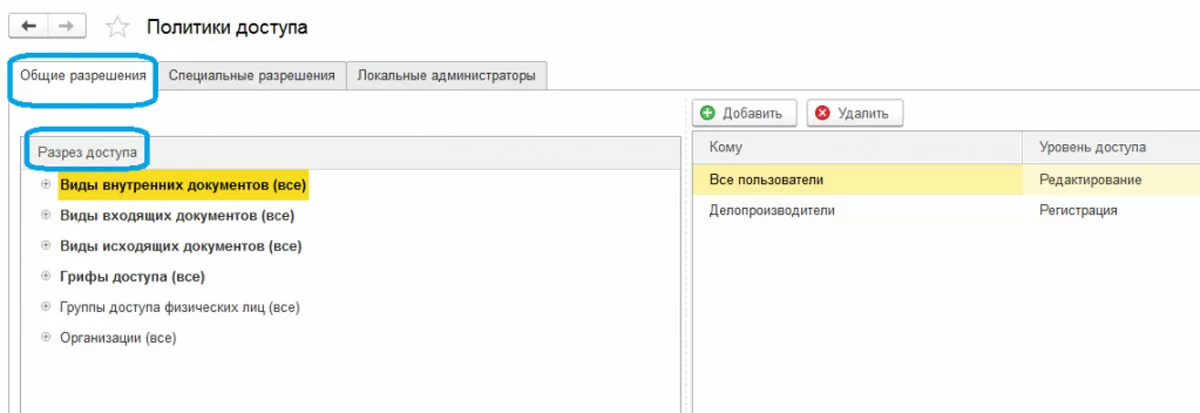Click the Уровень доступа column header
The width and height of the screenshot is (1200, 413).
1092,148
